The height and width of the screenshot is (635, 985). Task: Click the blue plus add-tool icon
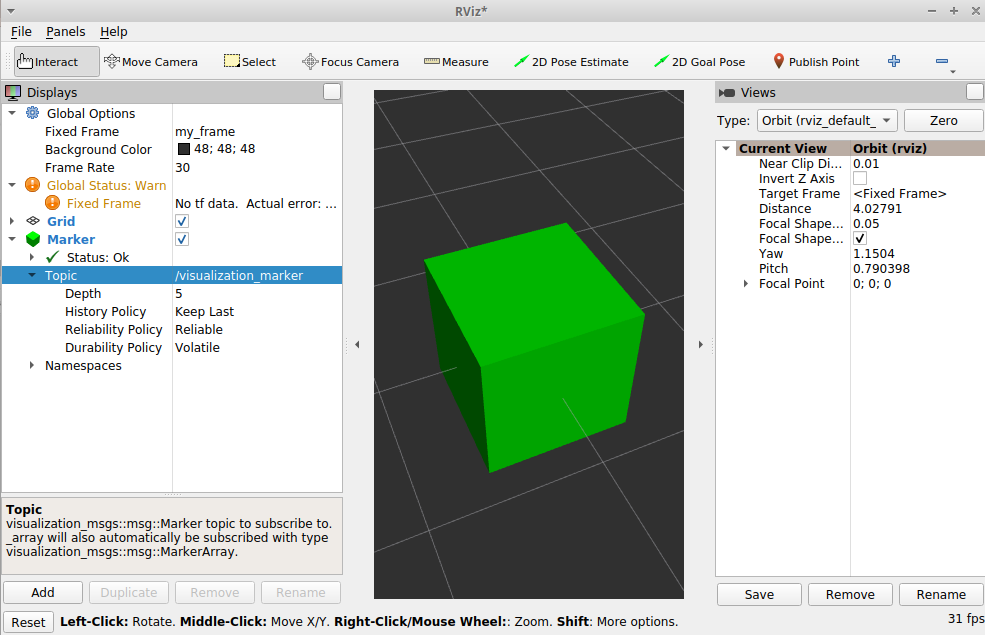point(894,61)
